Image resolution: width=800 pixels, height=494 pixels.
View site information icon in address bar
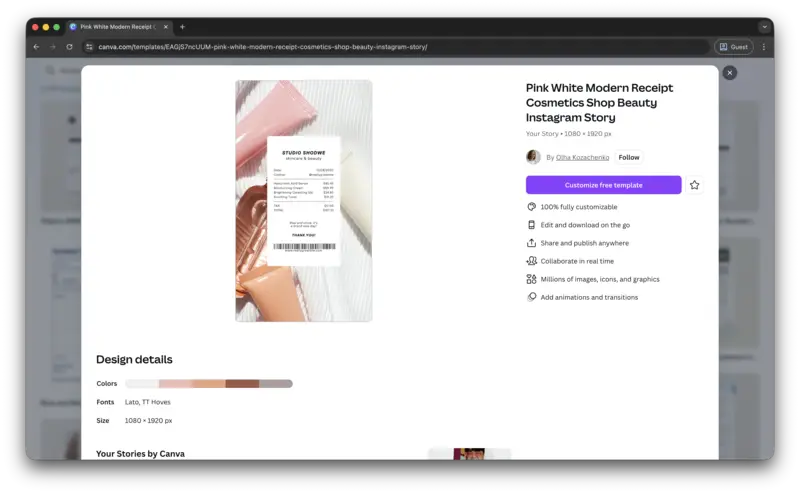pyautogui.click(x=89, y=47)
